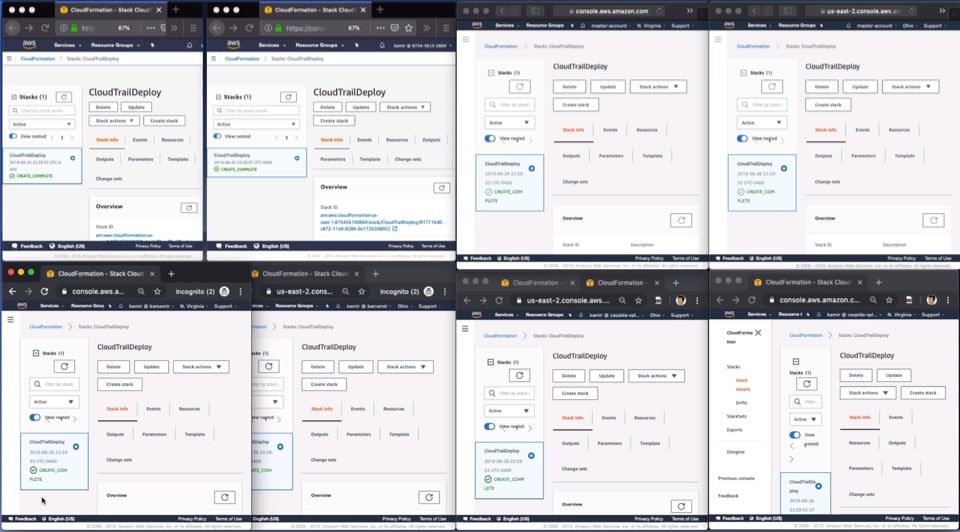
Task: Refresh Overview panel in second Firefox window
Action: pos(441,188)
